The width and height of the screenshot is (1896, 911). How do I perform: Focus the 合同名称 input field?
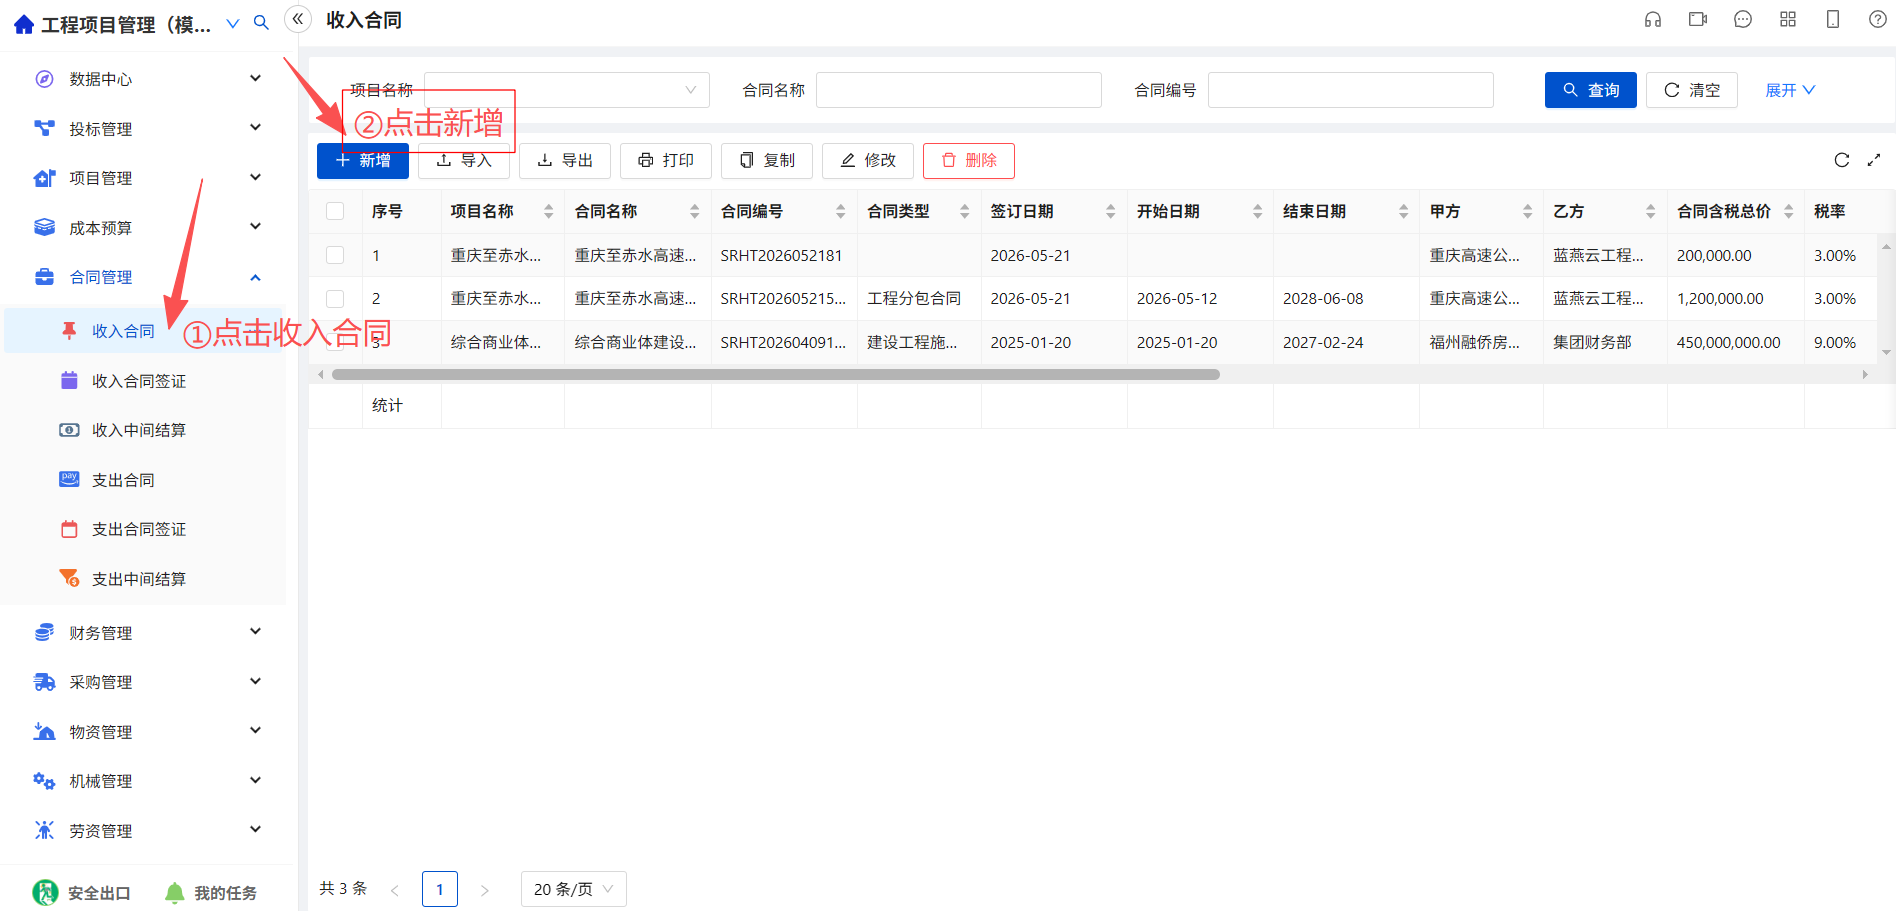tap(959, 90)
